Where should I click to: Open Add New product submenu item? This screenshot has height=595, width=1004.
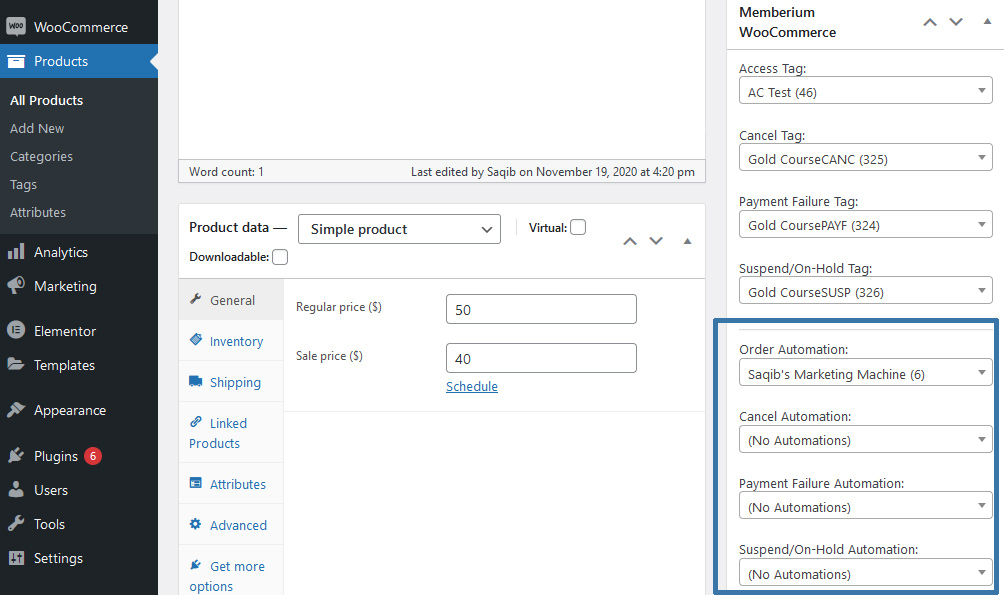(x=37, y=129)
